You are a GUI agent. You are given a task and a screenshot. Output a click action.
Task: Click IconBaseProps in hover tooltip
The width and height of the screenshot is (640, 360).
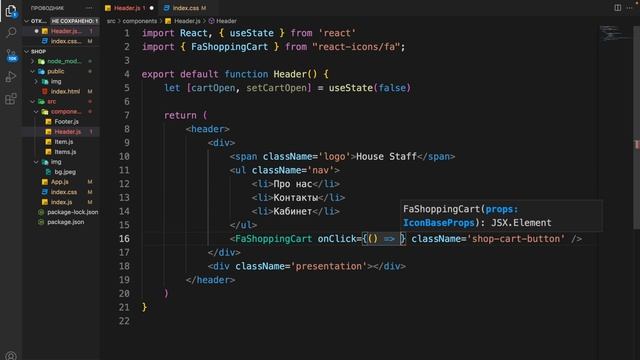[439, 223]
